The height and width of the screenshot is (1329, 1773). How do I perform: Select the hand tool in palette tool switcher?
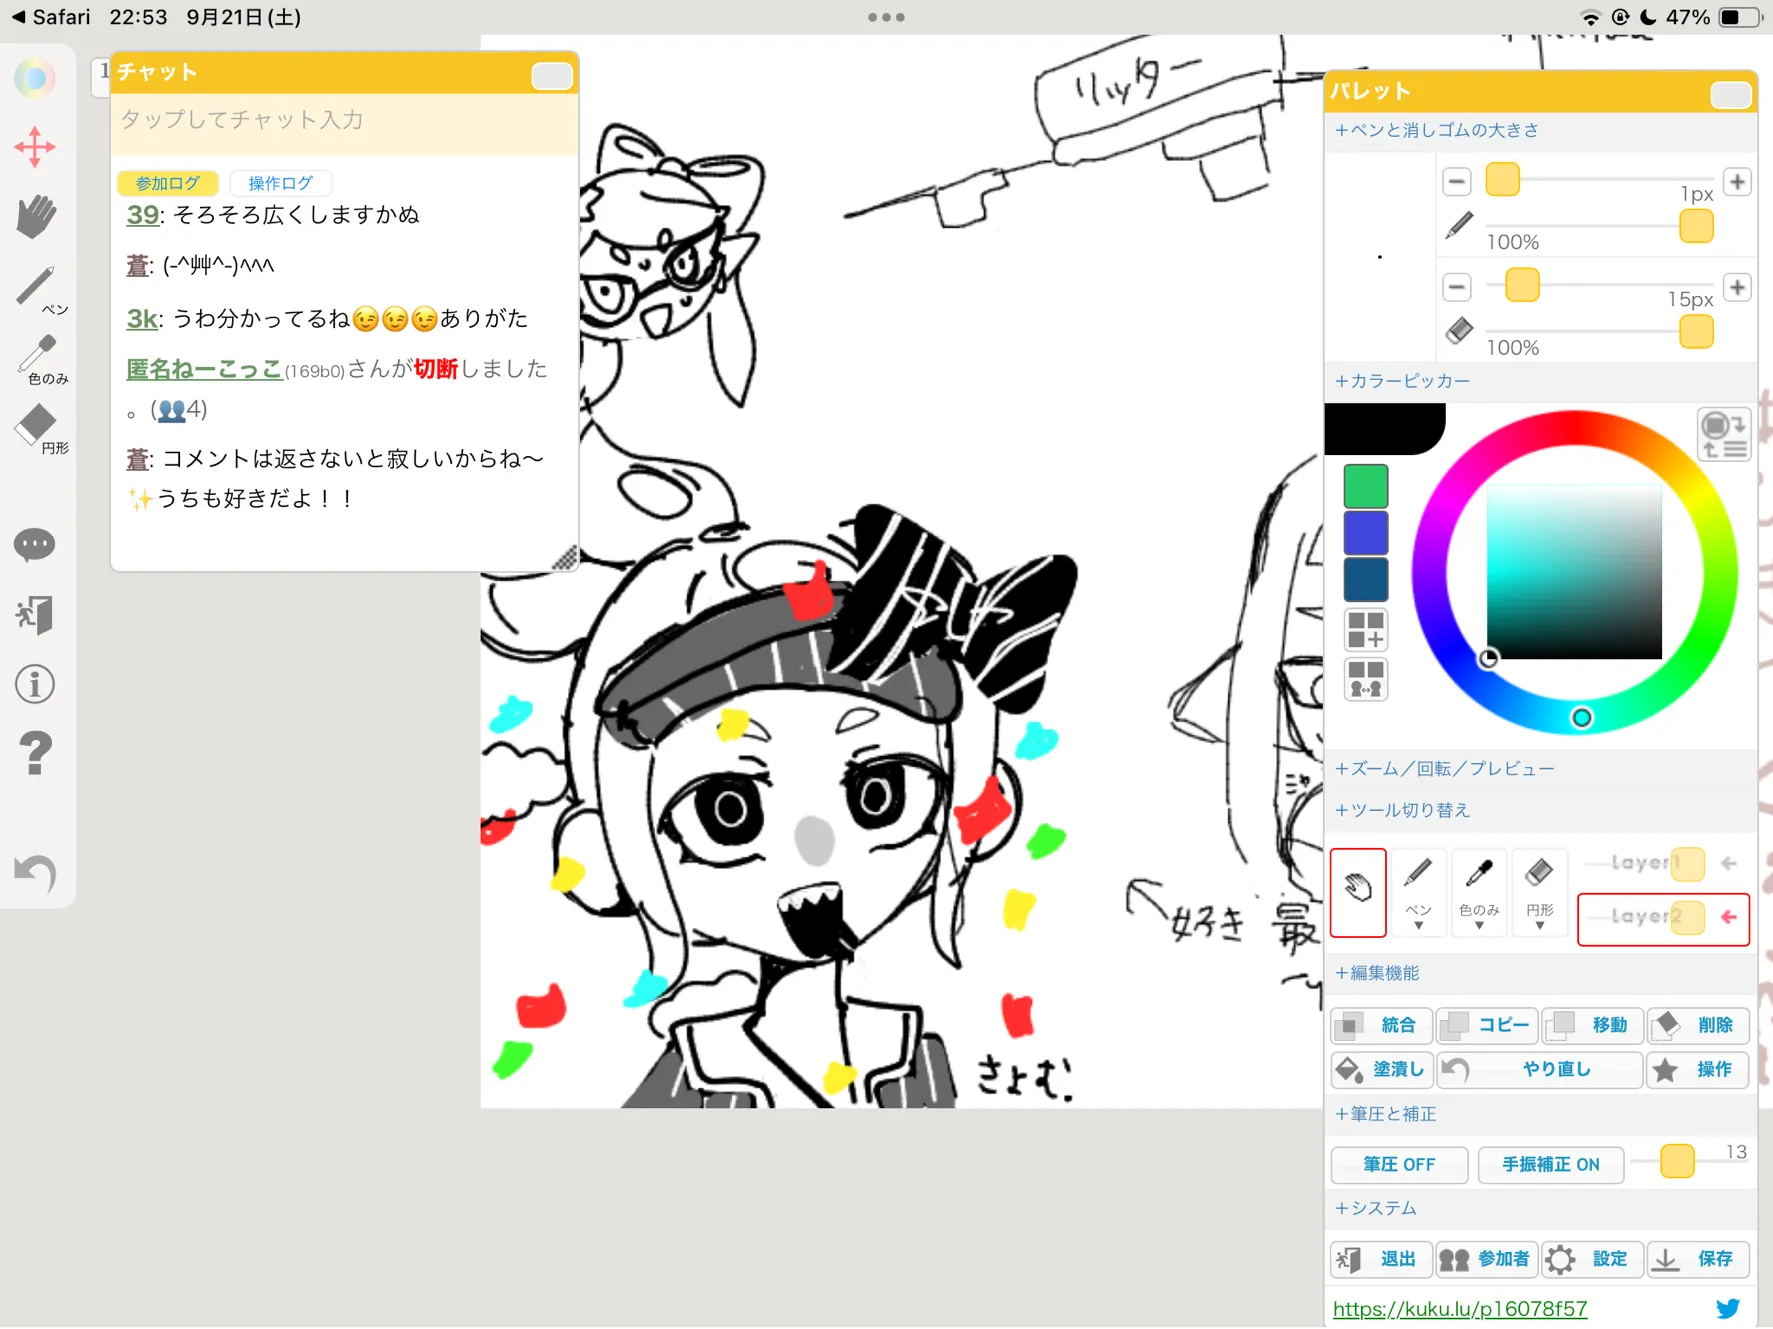tap(1358, 892)
